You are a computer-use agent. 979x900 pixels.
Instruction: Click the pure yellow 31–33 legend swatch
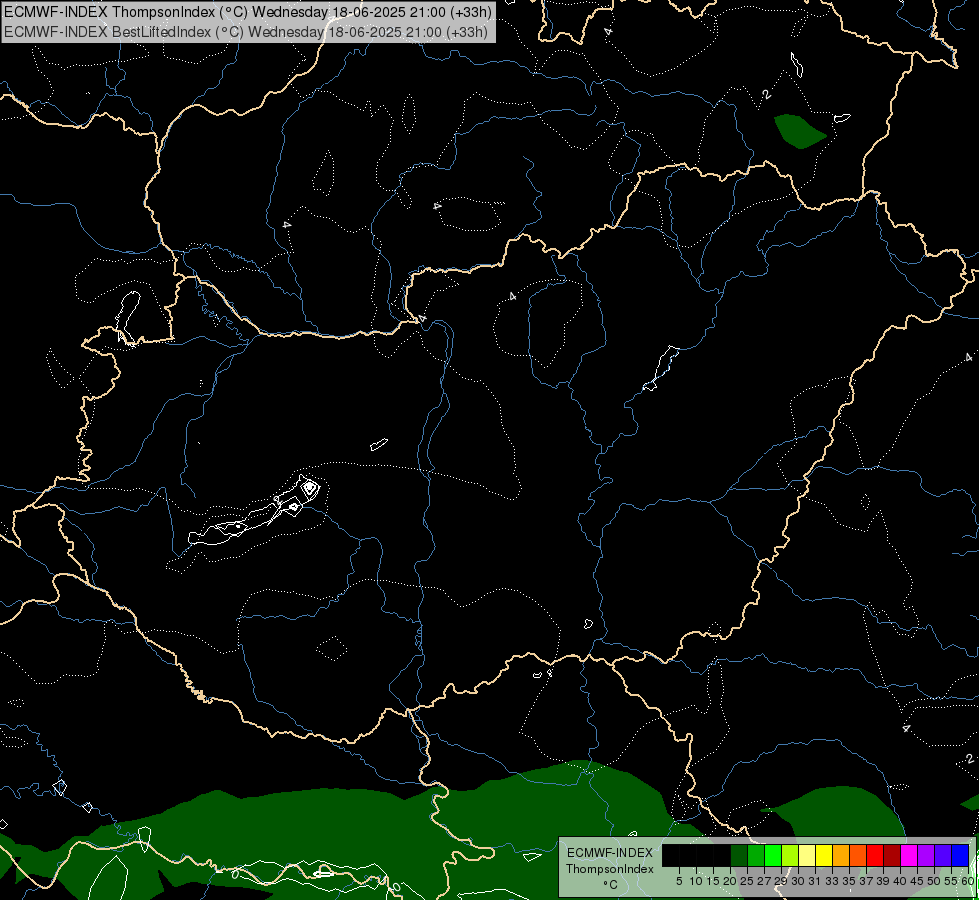pyautogui.click(x=824, y=855)
